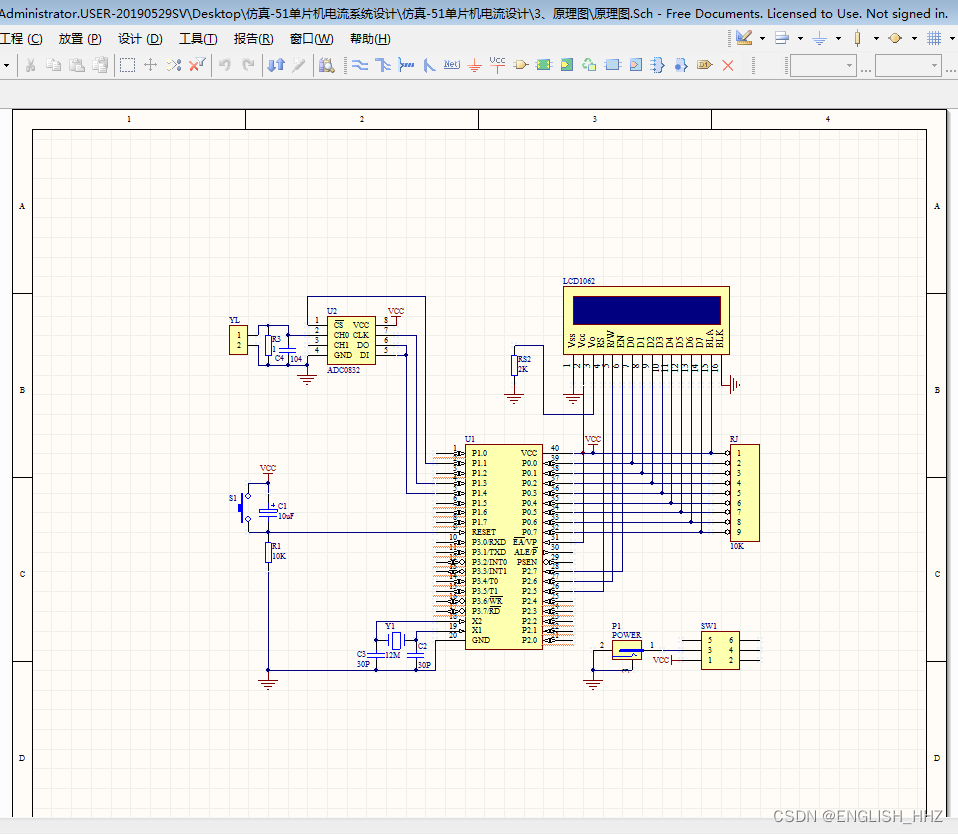Select the Place Part gate icon

tap(521, 65)
